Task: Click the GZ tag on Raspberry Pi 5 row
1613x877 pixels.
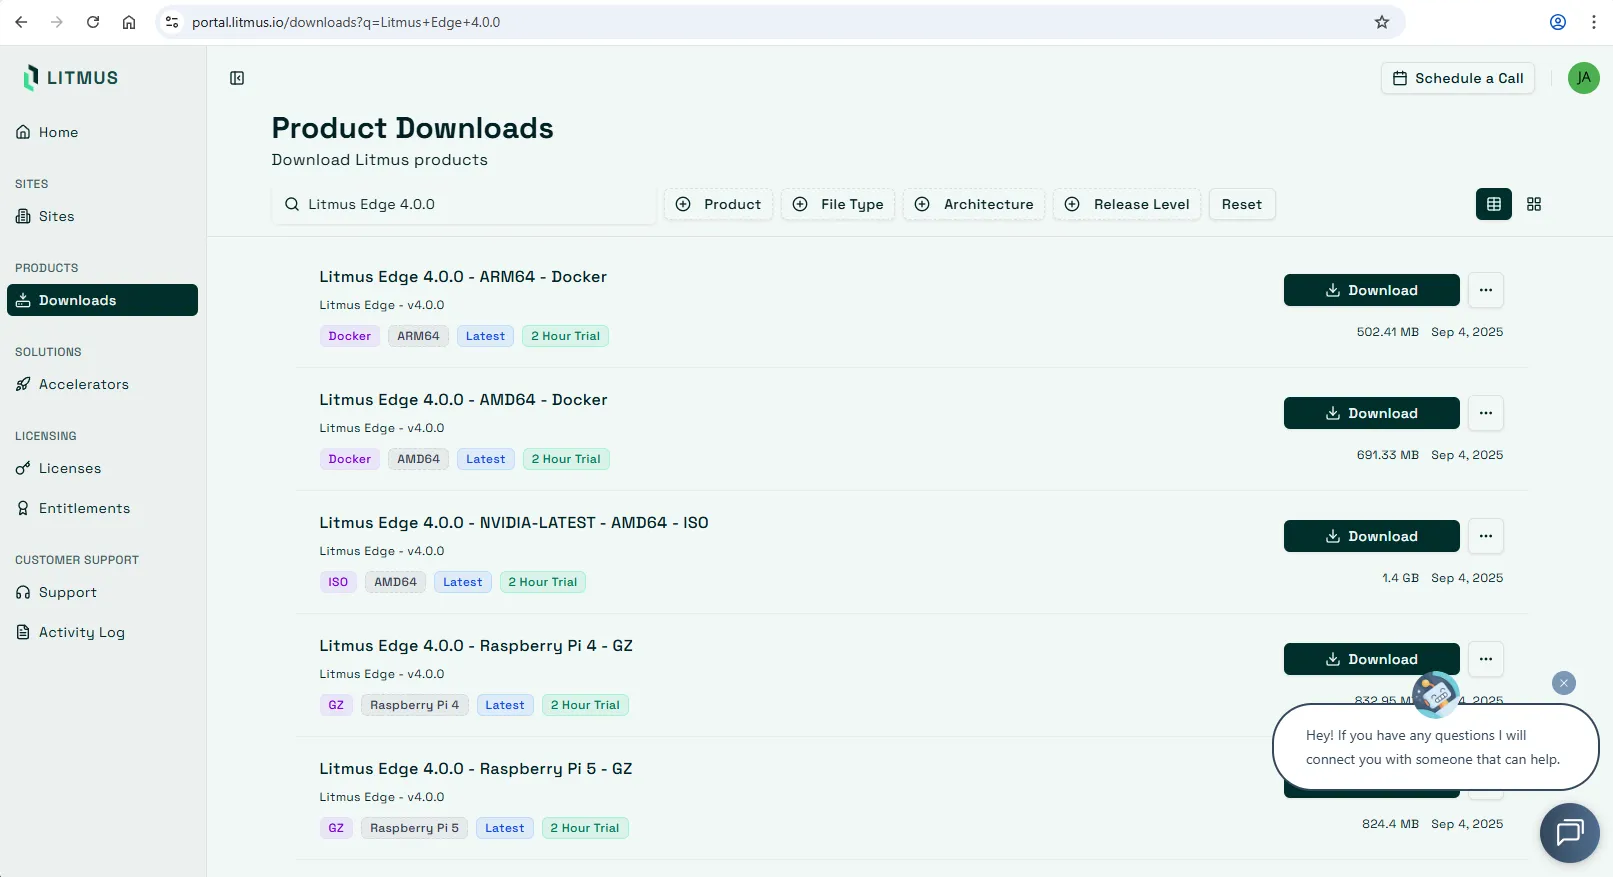Action: tap(336, 828)
